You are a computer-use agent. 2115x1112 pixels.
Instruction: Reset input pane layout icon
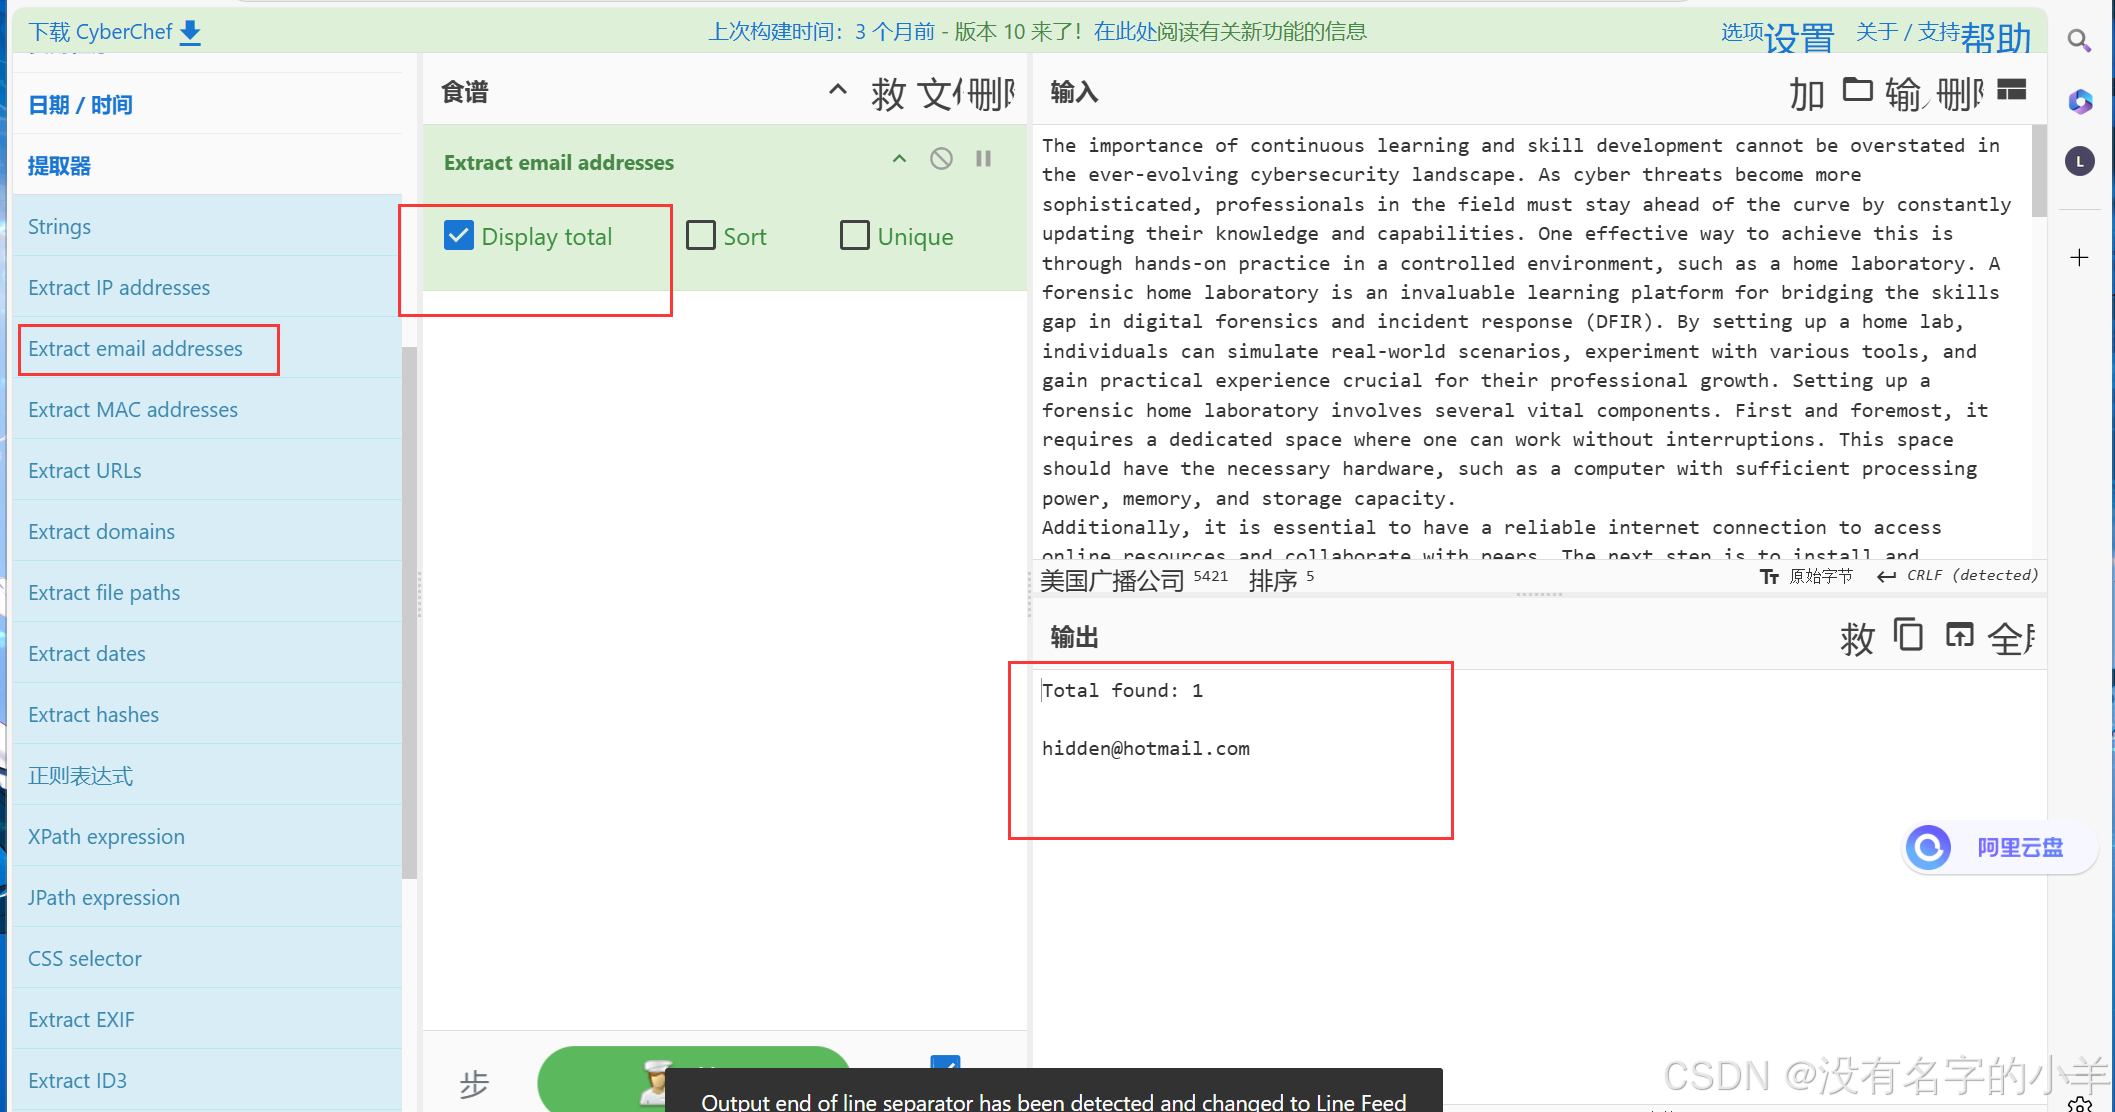tap(2011, 91)
